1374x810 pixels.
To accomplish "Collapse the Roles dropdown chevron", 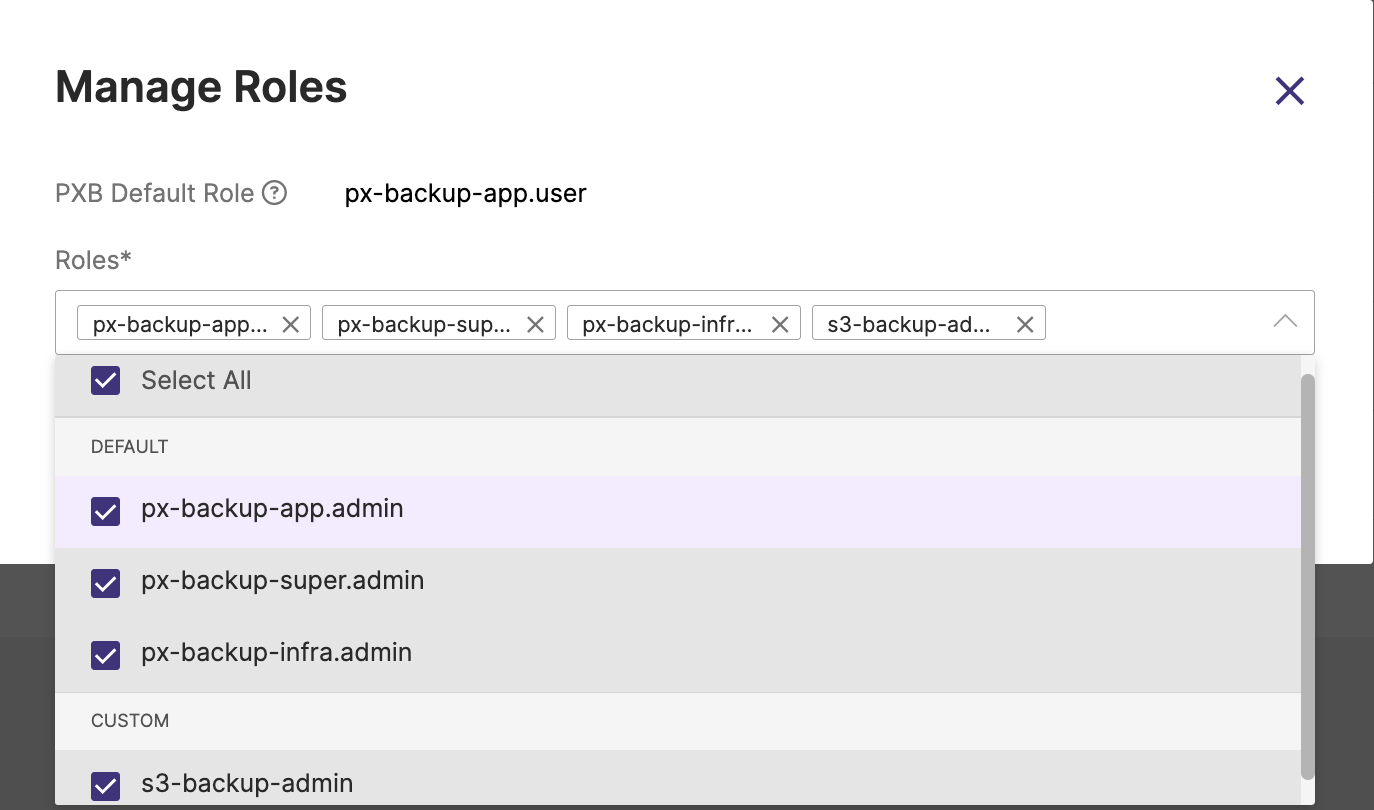I will [1285, 322].
